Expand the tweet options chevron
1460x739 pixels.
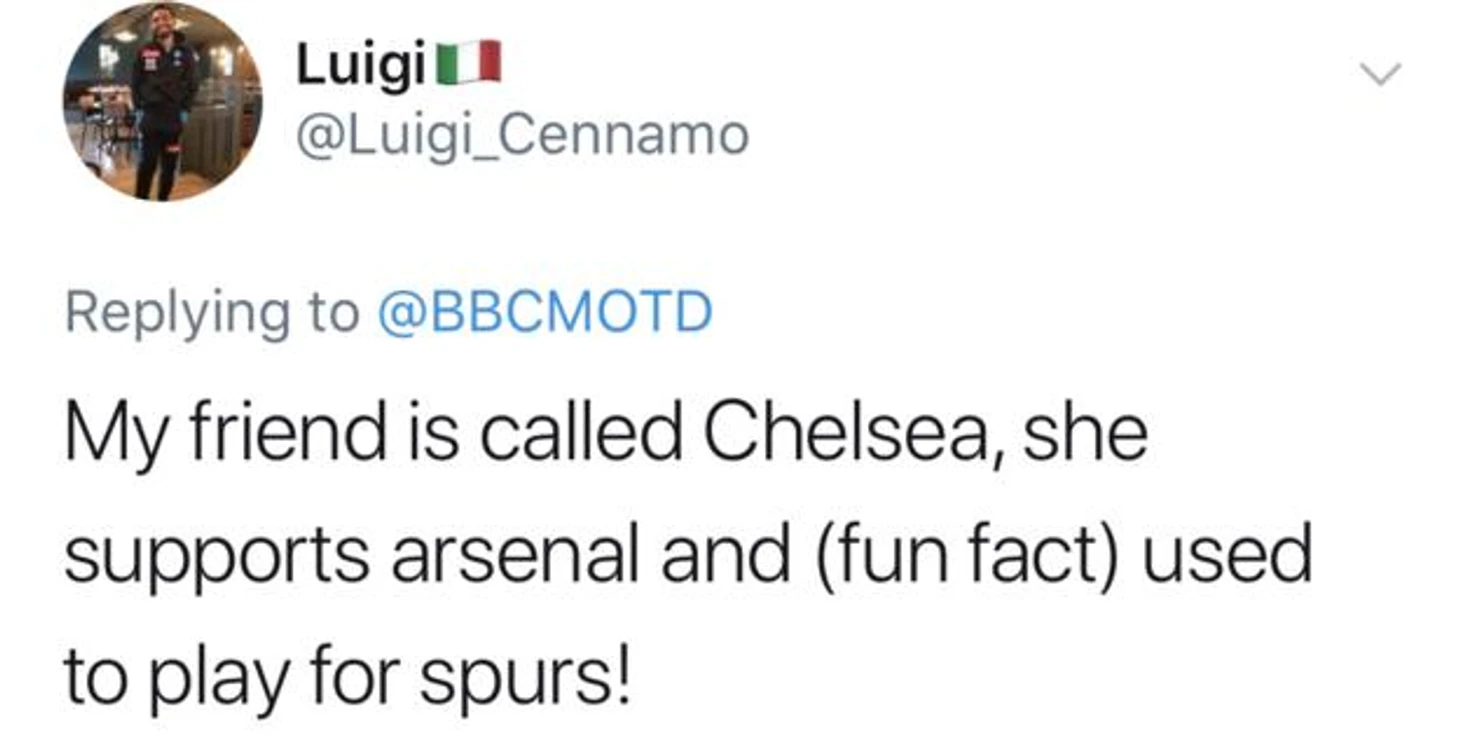[x=1381, y=74]
